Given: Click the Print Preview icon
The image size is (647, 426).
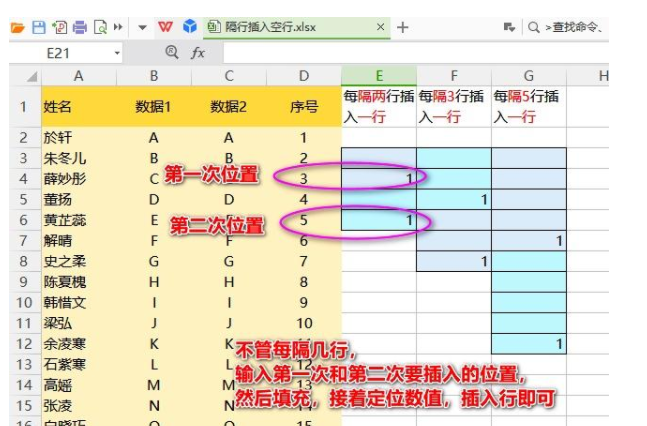Looking at the screenshot, I should pyautogui.click(x=100, y=28).
